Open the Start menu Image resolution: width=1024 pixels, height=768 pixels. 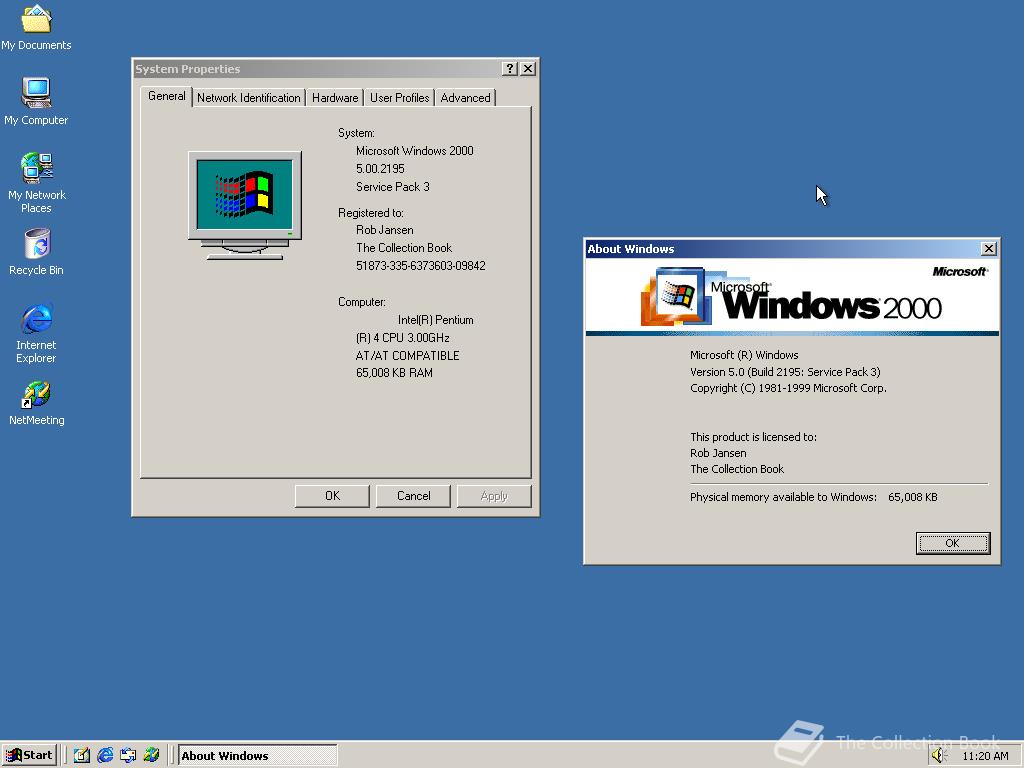(29, 755)
